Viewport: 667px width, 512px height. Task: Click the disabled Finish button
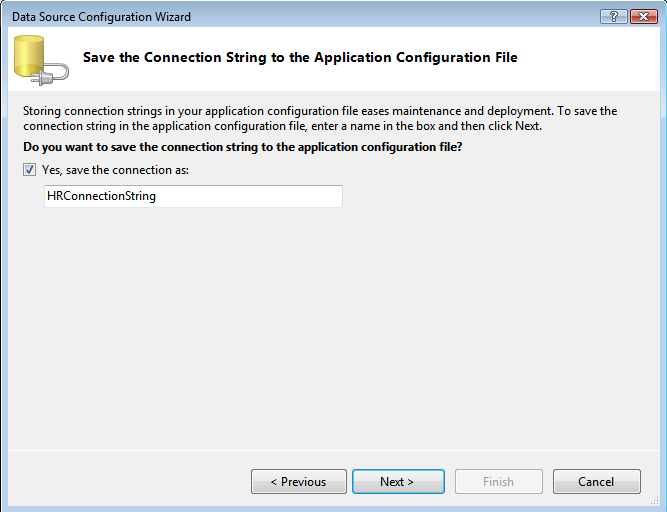(x=498, y=482)
